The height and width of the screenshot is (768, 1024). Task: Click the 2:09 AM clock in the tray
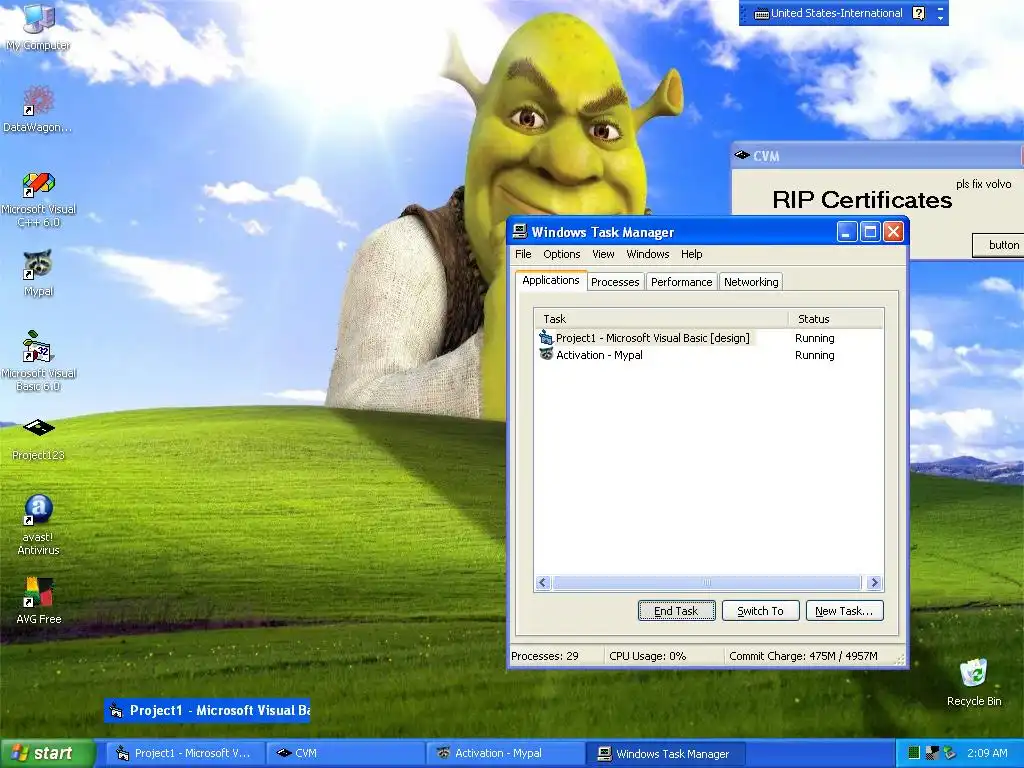pyautogui.click(x=987, y=753)
